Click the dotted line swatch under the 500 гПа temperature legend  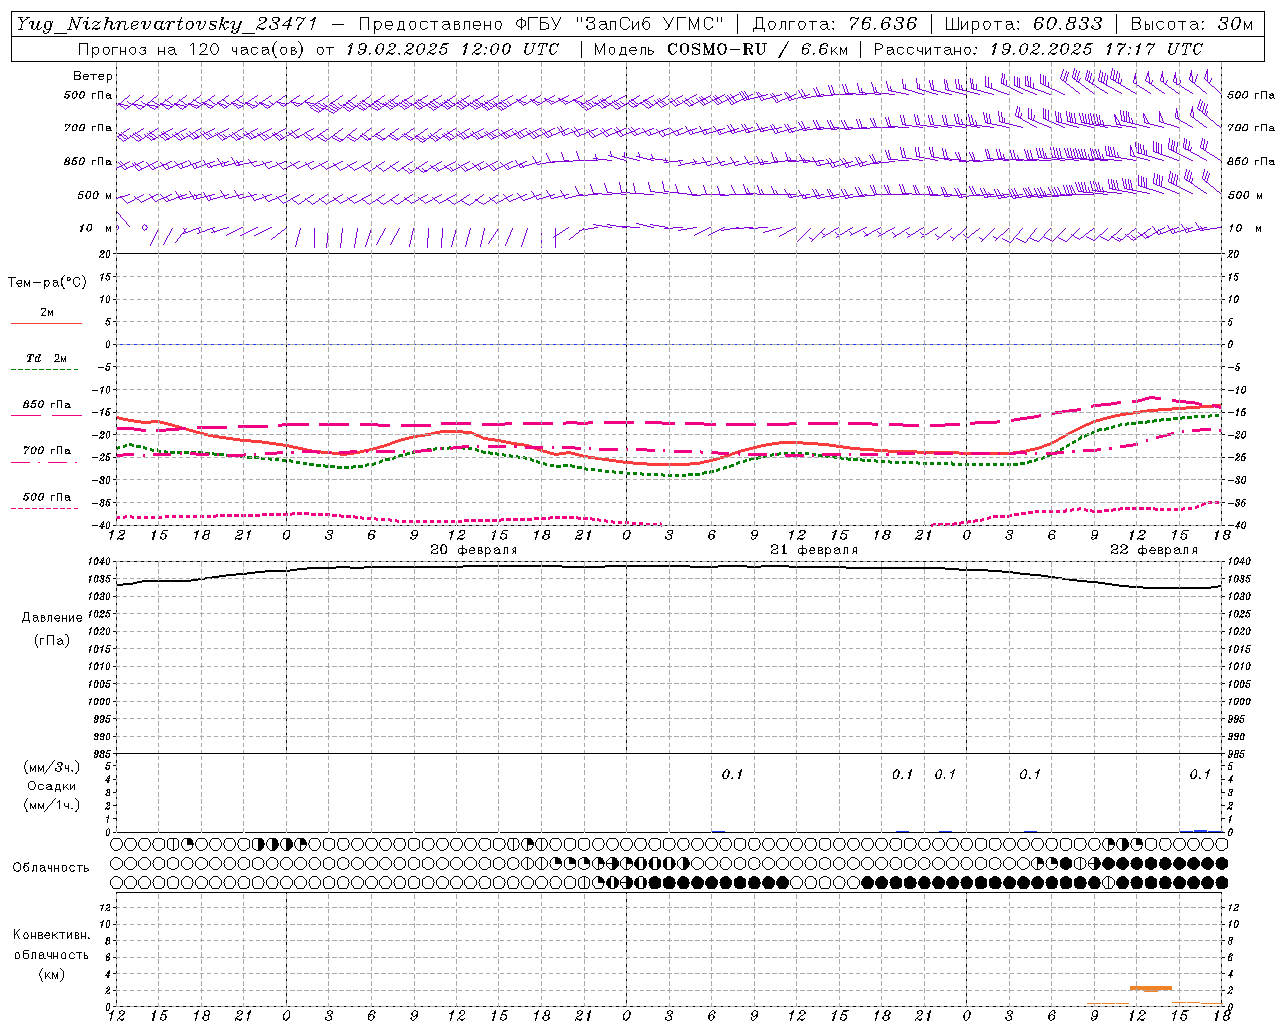click(x=45, y=508)
